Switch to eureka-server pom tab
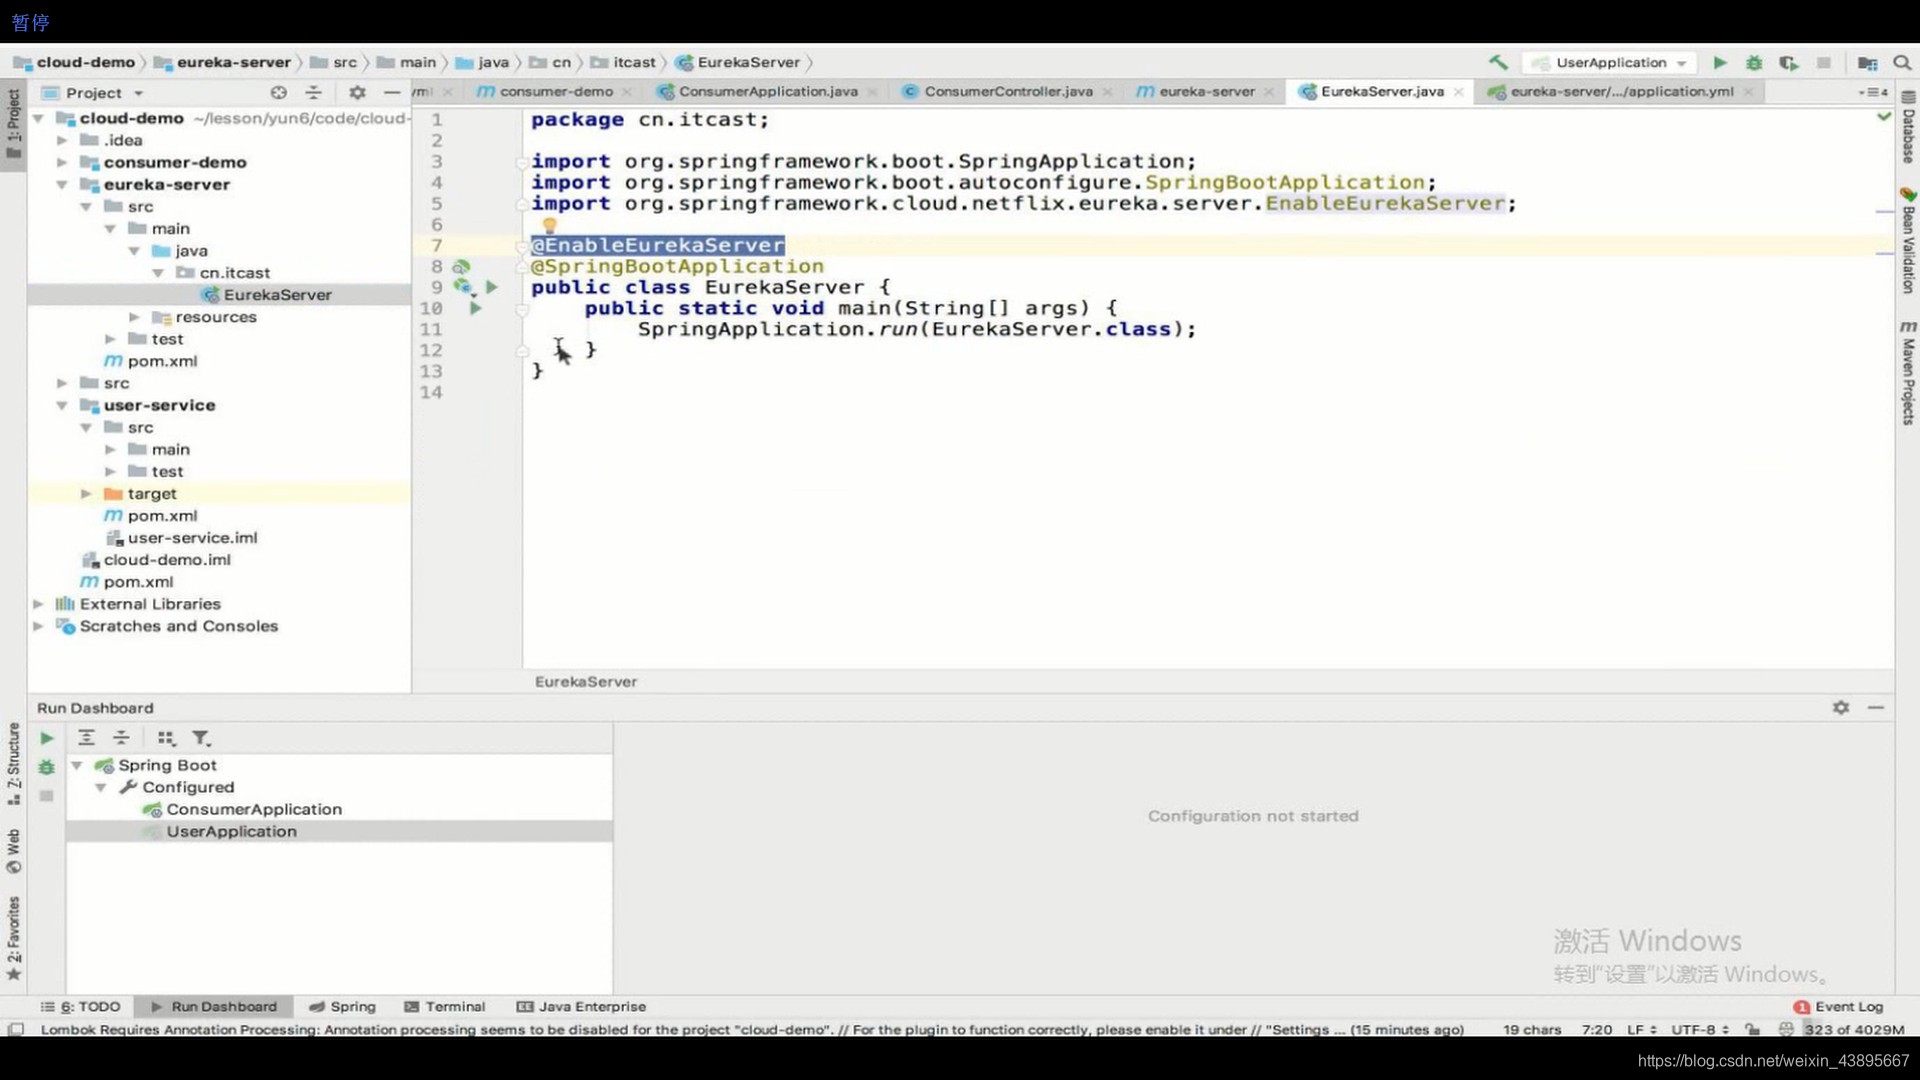 click(x=1206, y=91)
